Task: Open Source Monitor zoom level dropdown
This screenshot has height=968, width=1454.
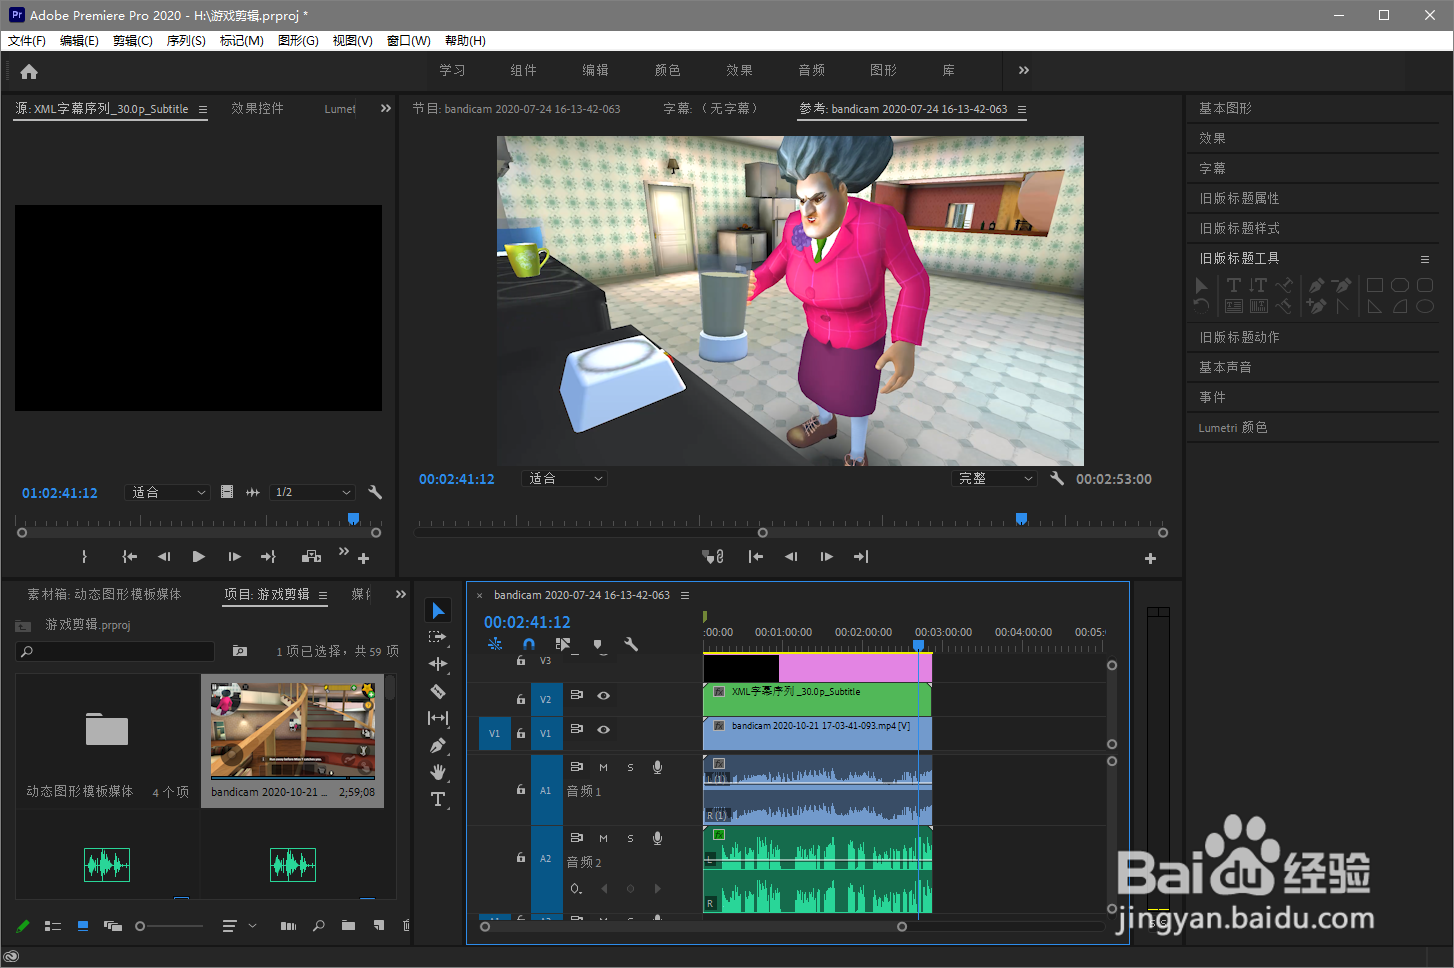Action: coord(168,492)
